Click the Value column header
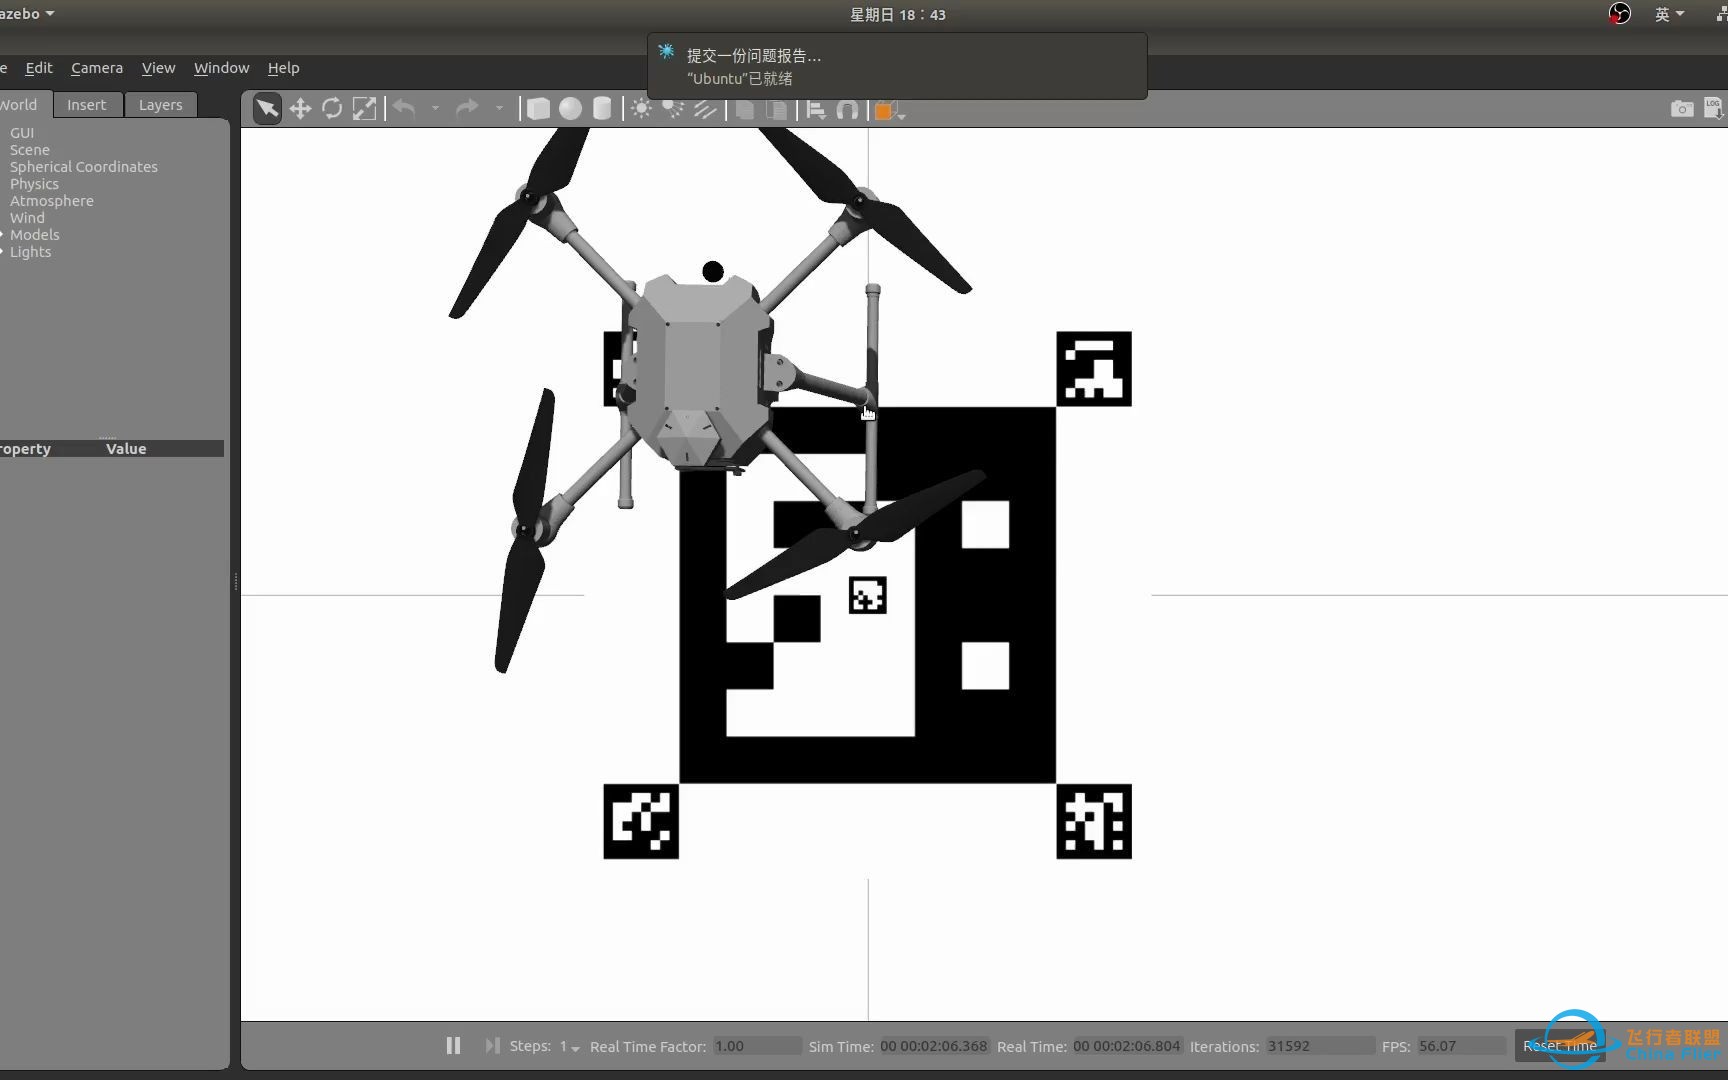Image resolution: width=1728 pixels, height=1080 pixels. (x=126, y=449)
